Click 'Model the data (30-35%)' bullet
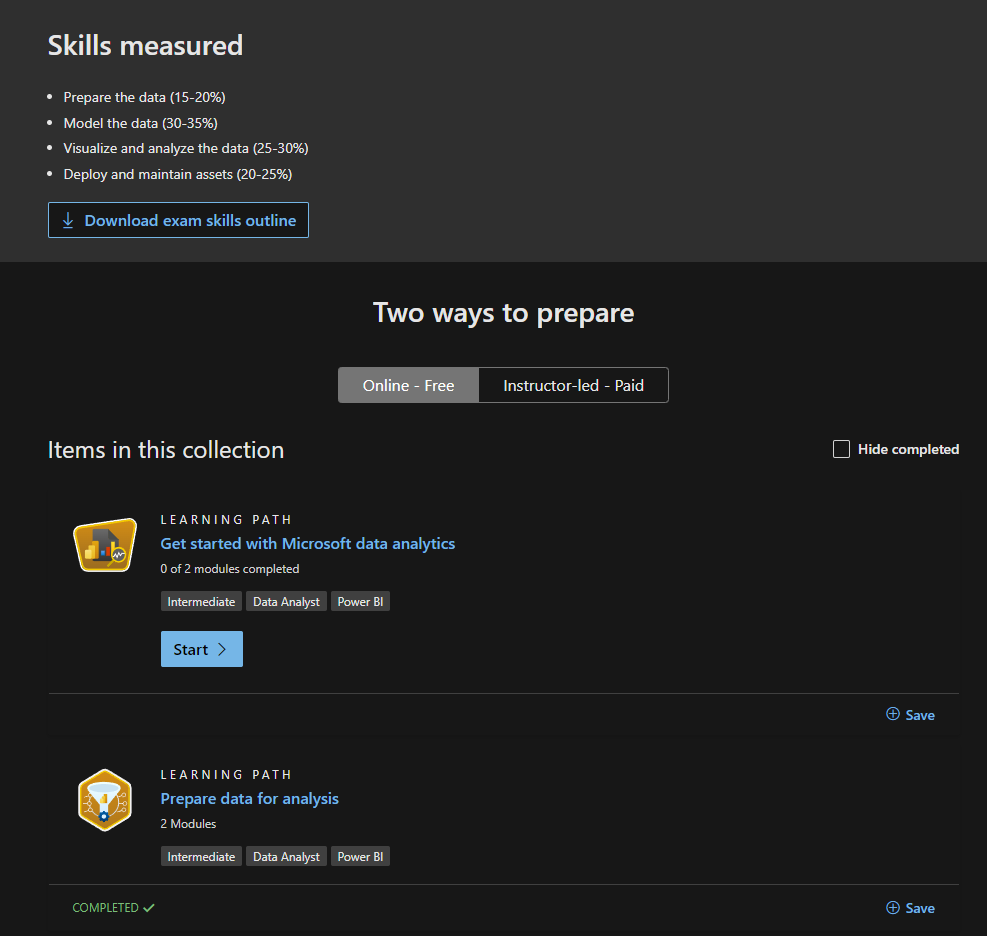This screenshot has width=987, height=936. tap(140, 123)
